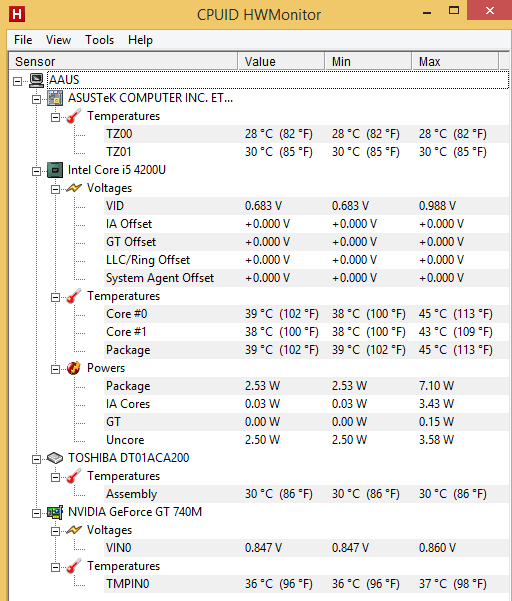This screenshot has height=601, width=512.
Task: Click the Max column header
Action: click(x=456, y=61)
